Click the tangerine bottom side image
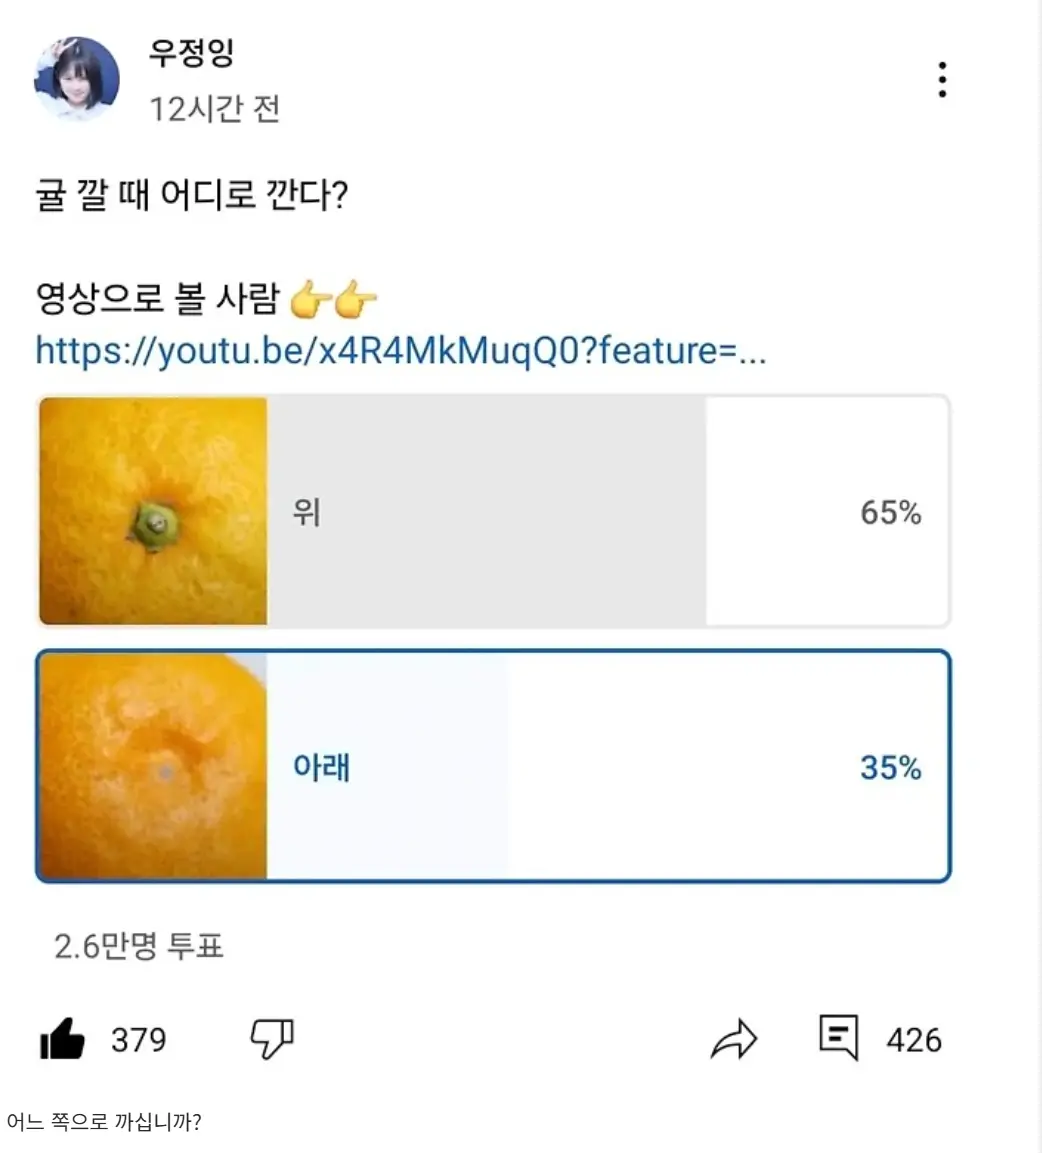This screenshot has height=1153, width=1042. click(x=153, y=767)
